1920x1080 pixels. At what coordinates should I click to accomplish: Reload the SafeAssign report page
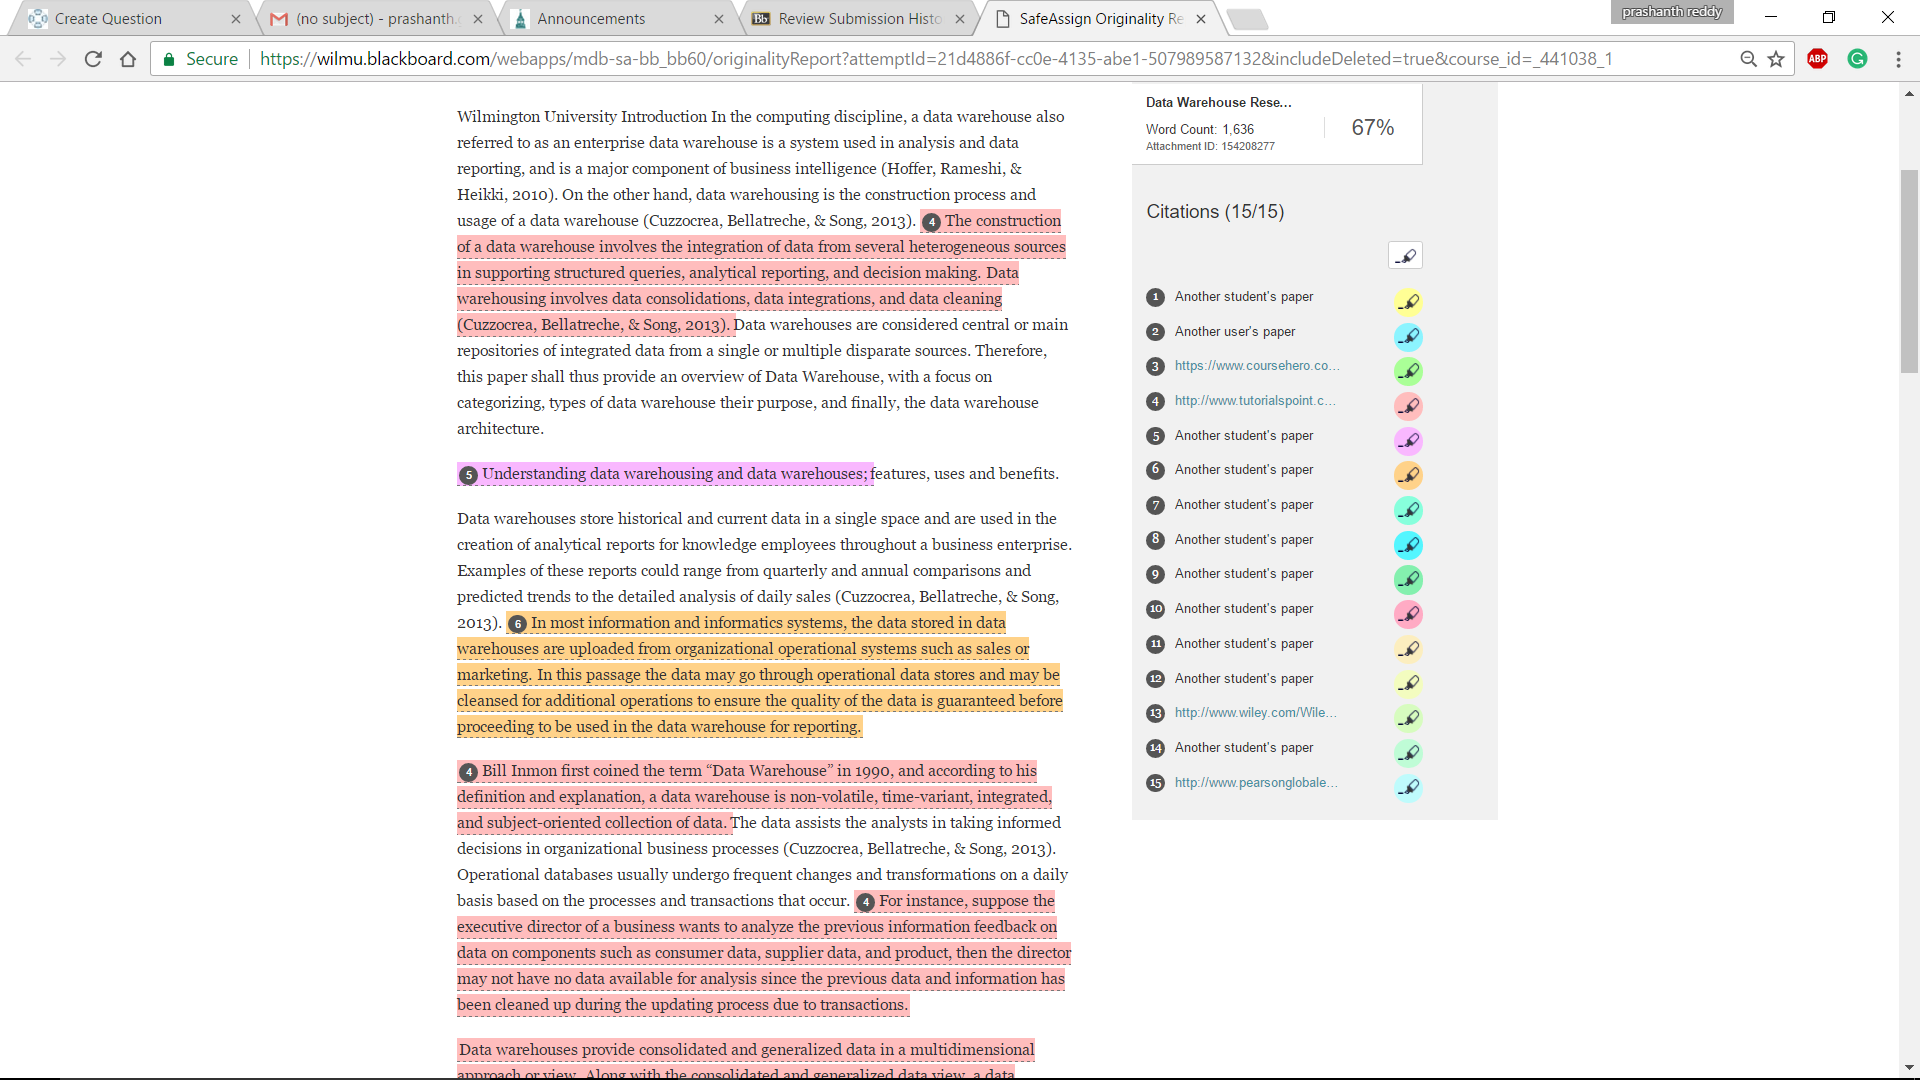coord(93,59)
